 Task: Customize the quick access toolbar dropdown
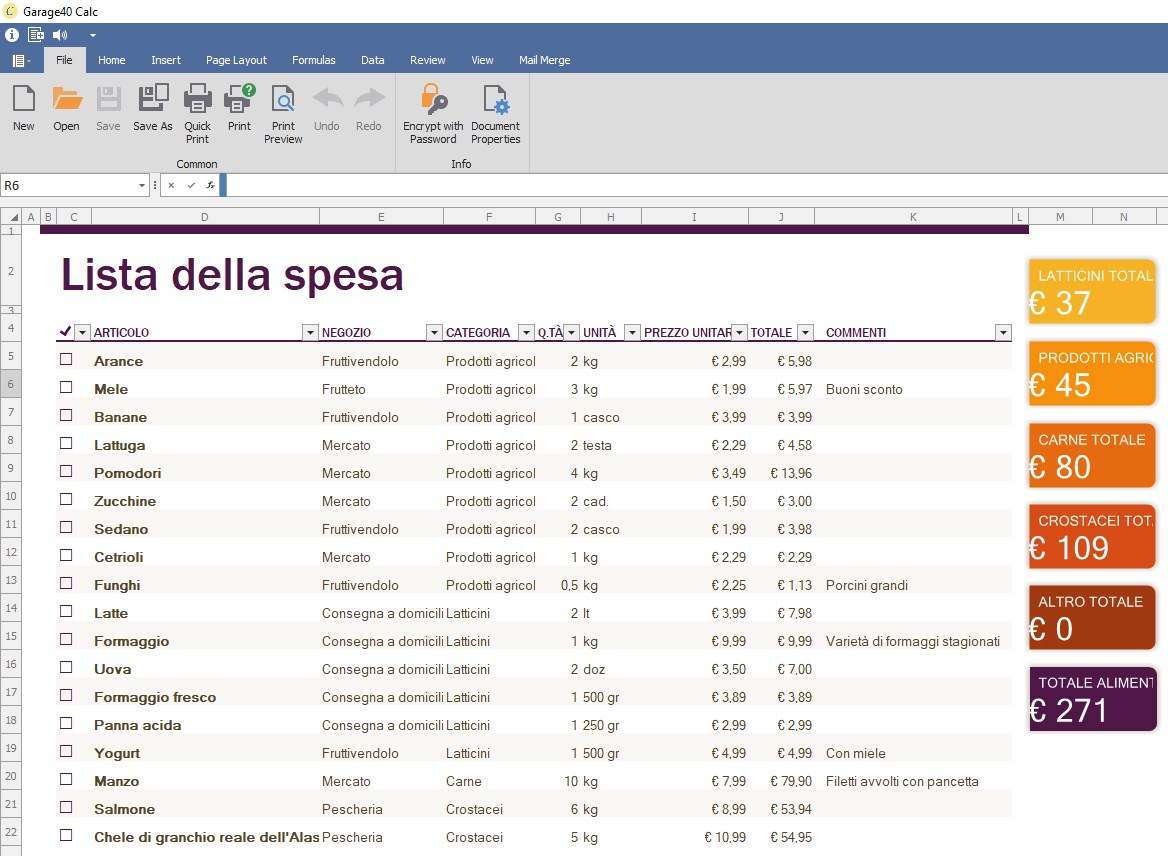(93, 35)
